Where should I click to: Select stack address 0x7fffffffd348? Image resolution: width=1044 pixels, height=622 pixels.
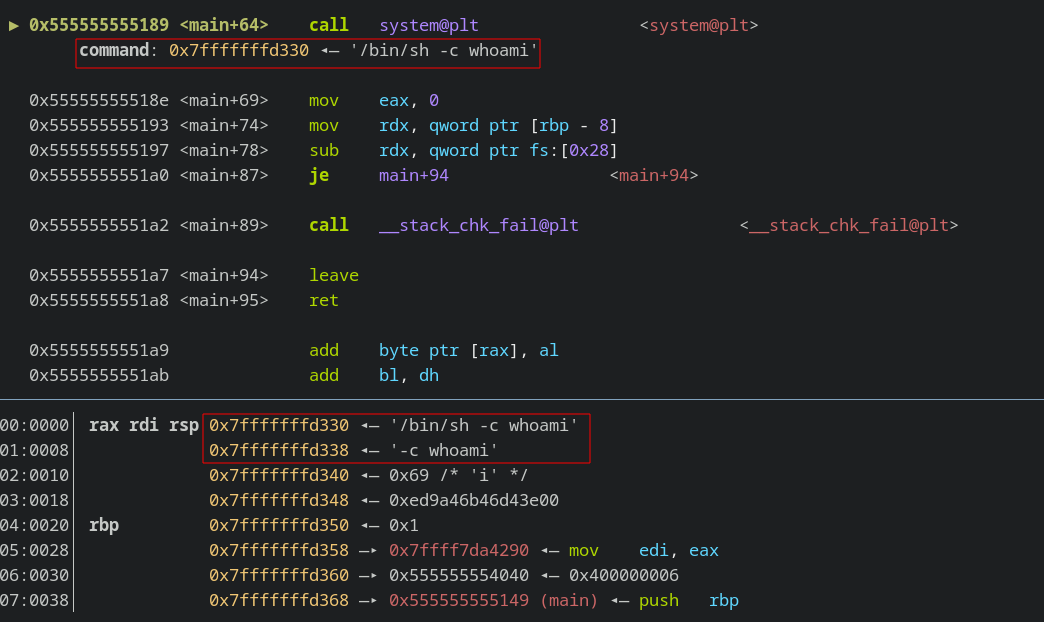pos(279,501)
